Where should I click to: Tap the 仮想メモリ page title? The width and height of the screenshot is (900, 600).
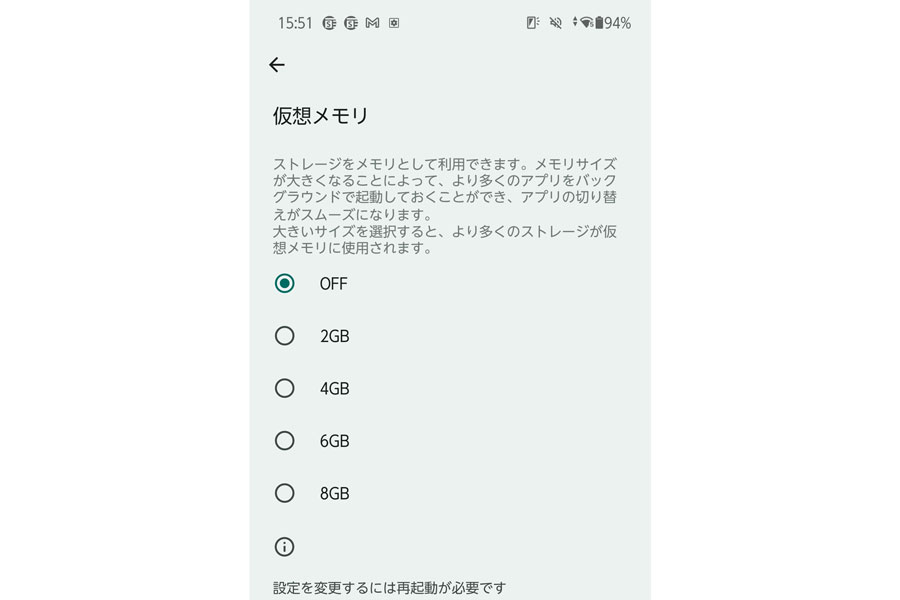[320, 116]
